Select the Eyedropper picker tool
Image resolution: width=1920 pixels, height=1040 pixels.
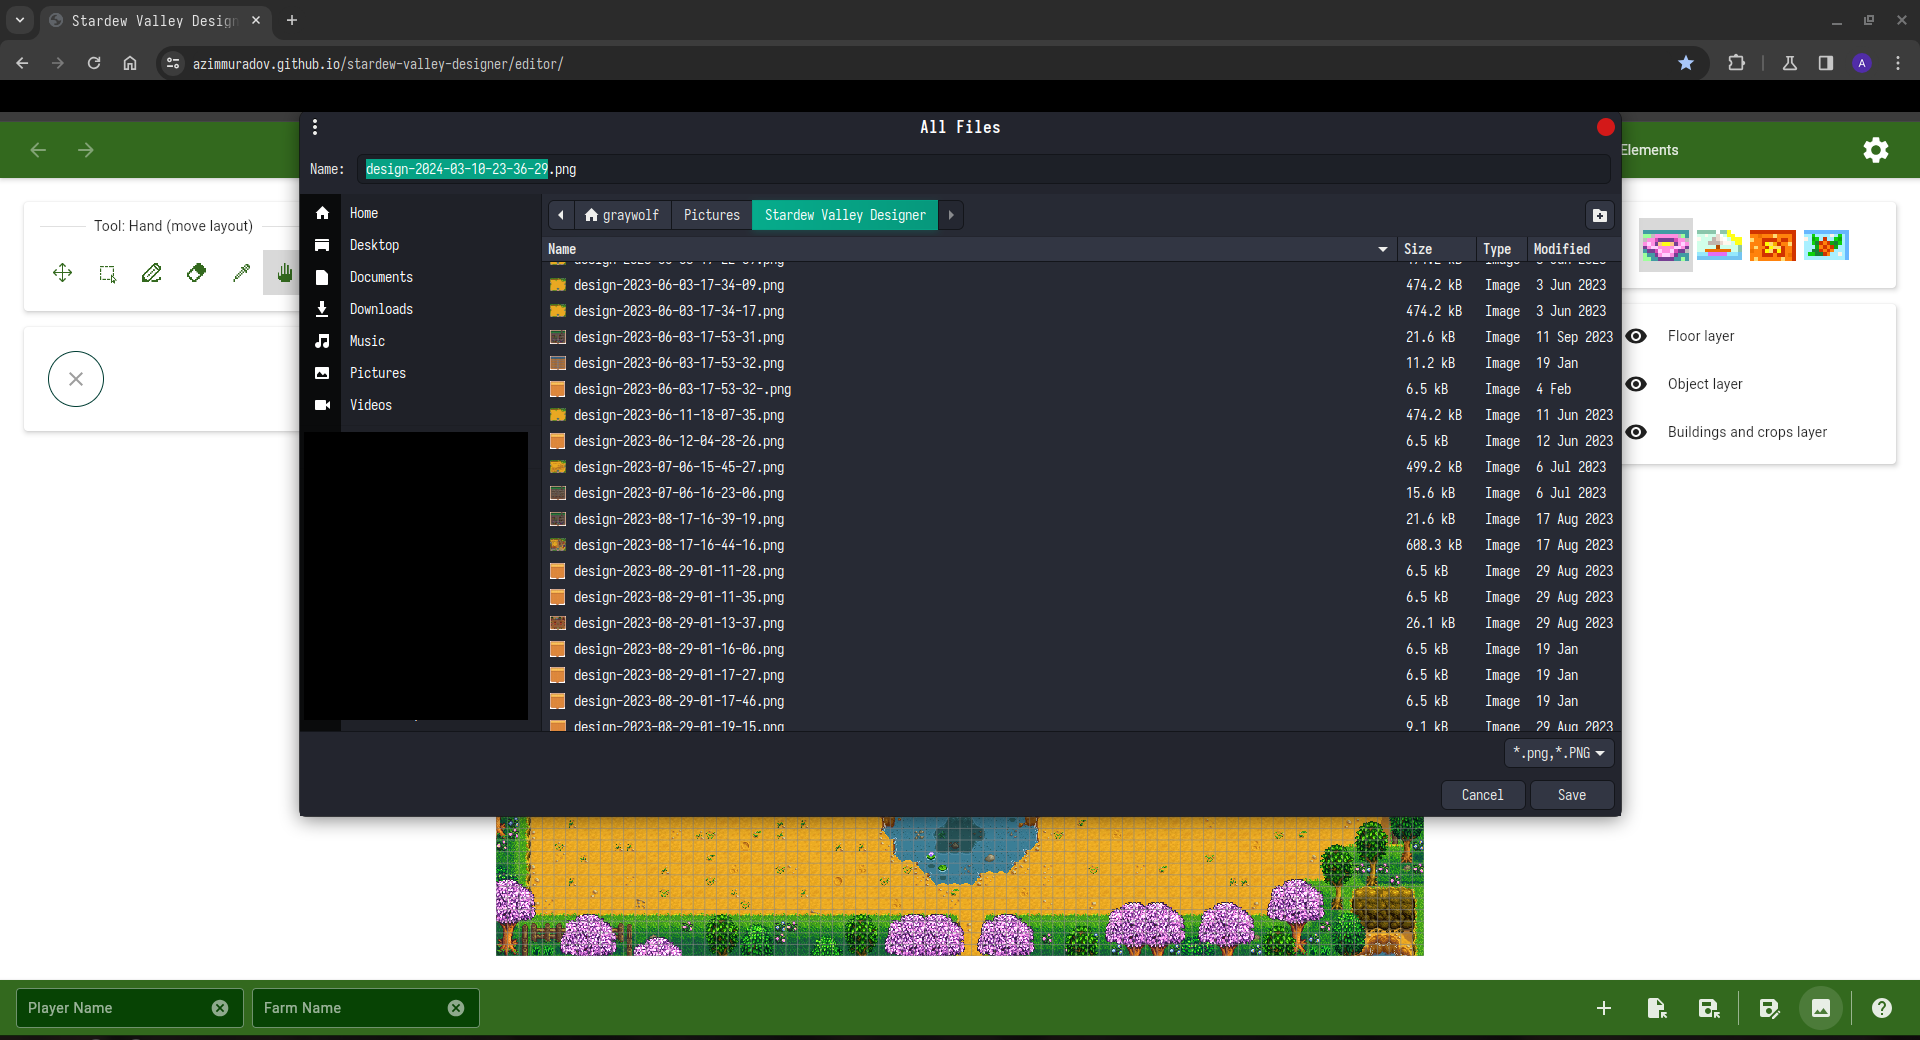pos(241,273)
